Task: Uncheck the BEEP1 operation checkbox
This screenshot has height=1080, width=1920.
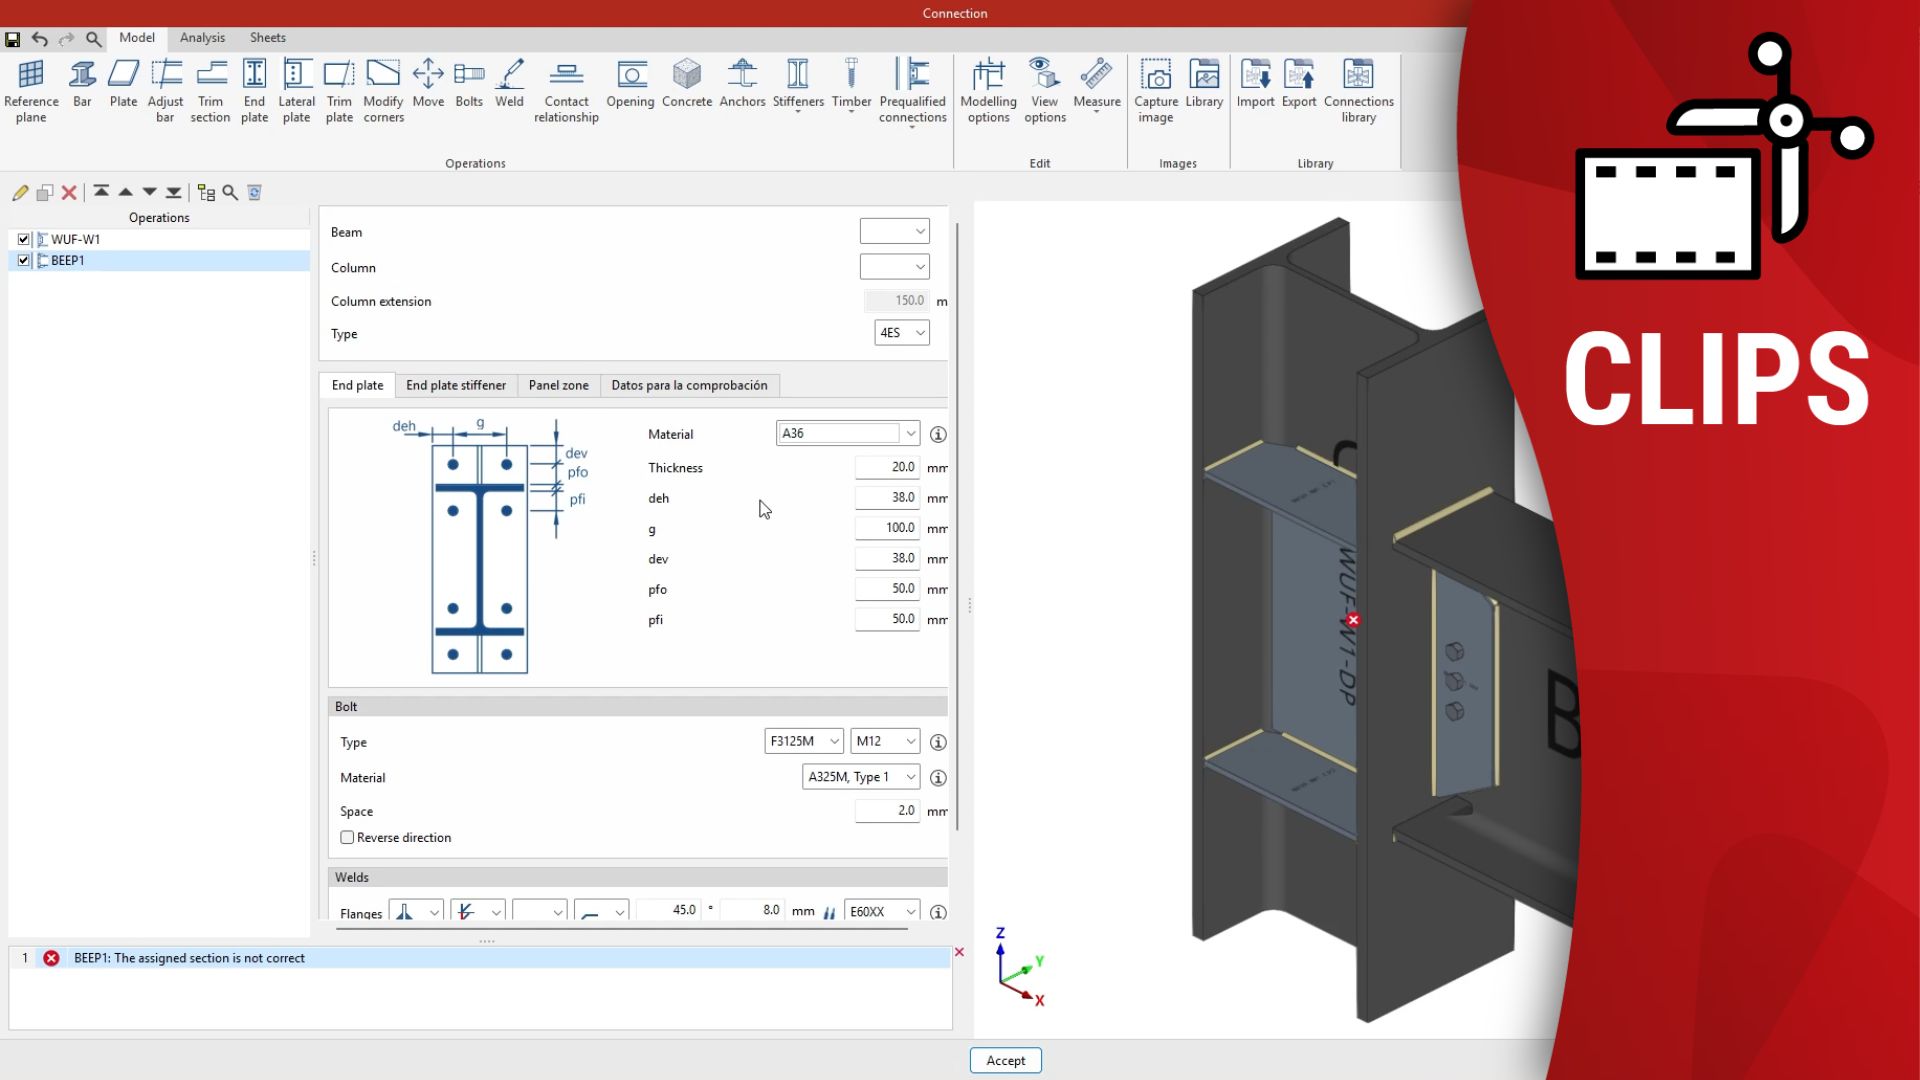Action: [23, 260]
